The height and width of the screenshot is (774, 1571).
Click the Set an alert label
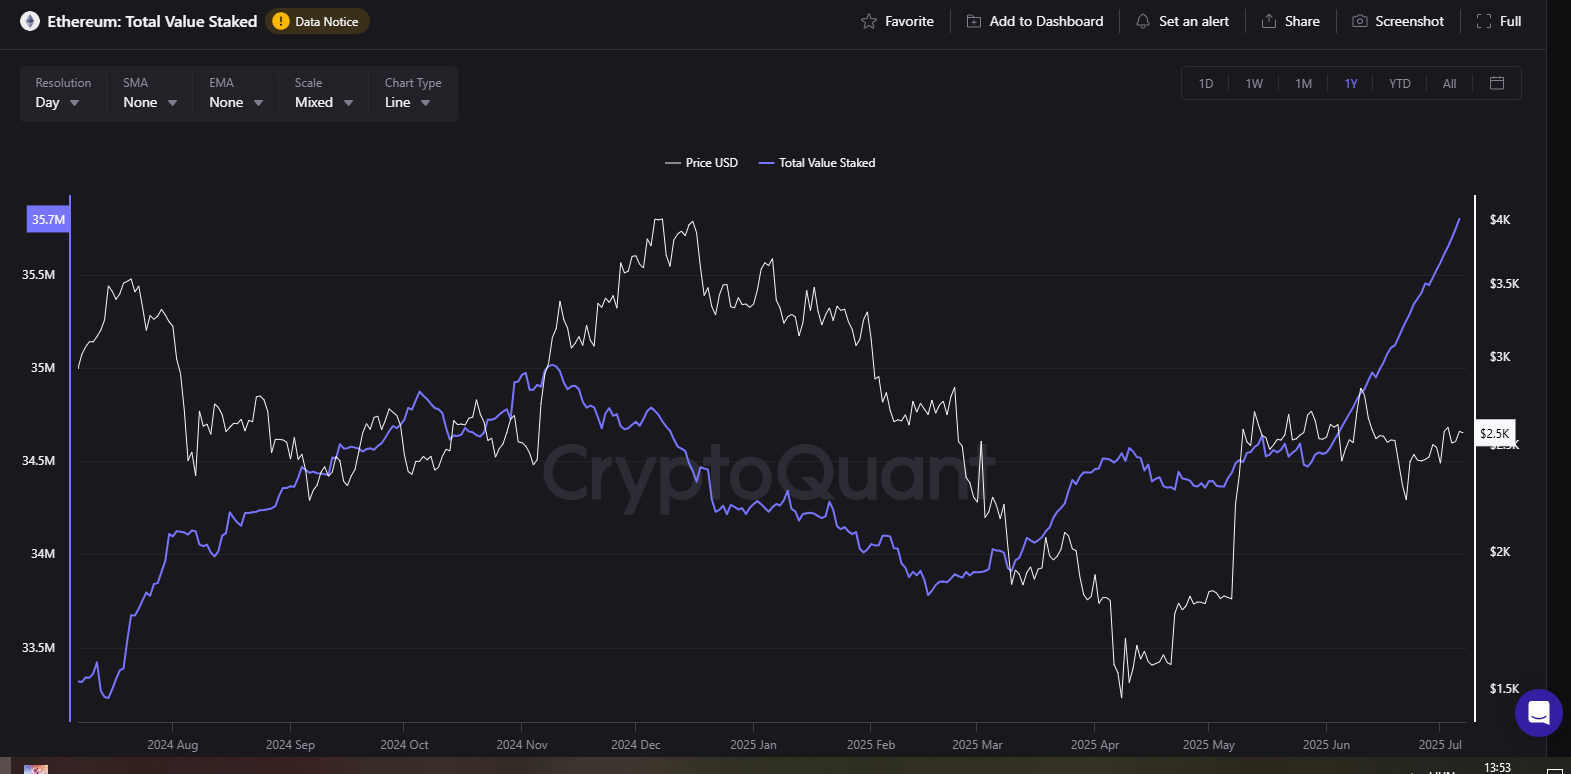[1194, 21]
